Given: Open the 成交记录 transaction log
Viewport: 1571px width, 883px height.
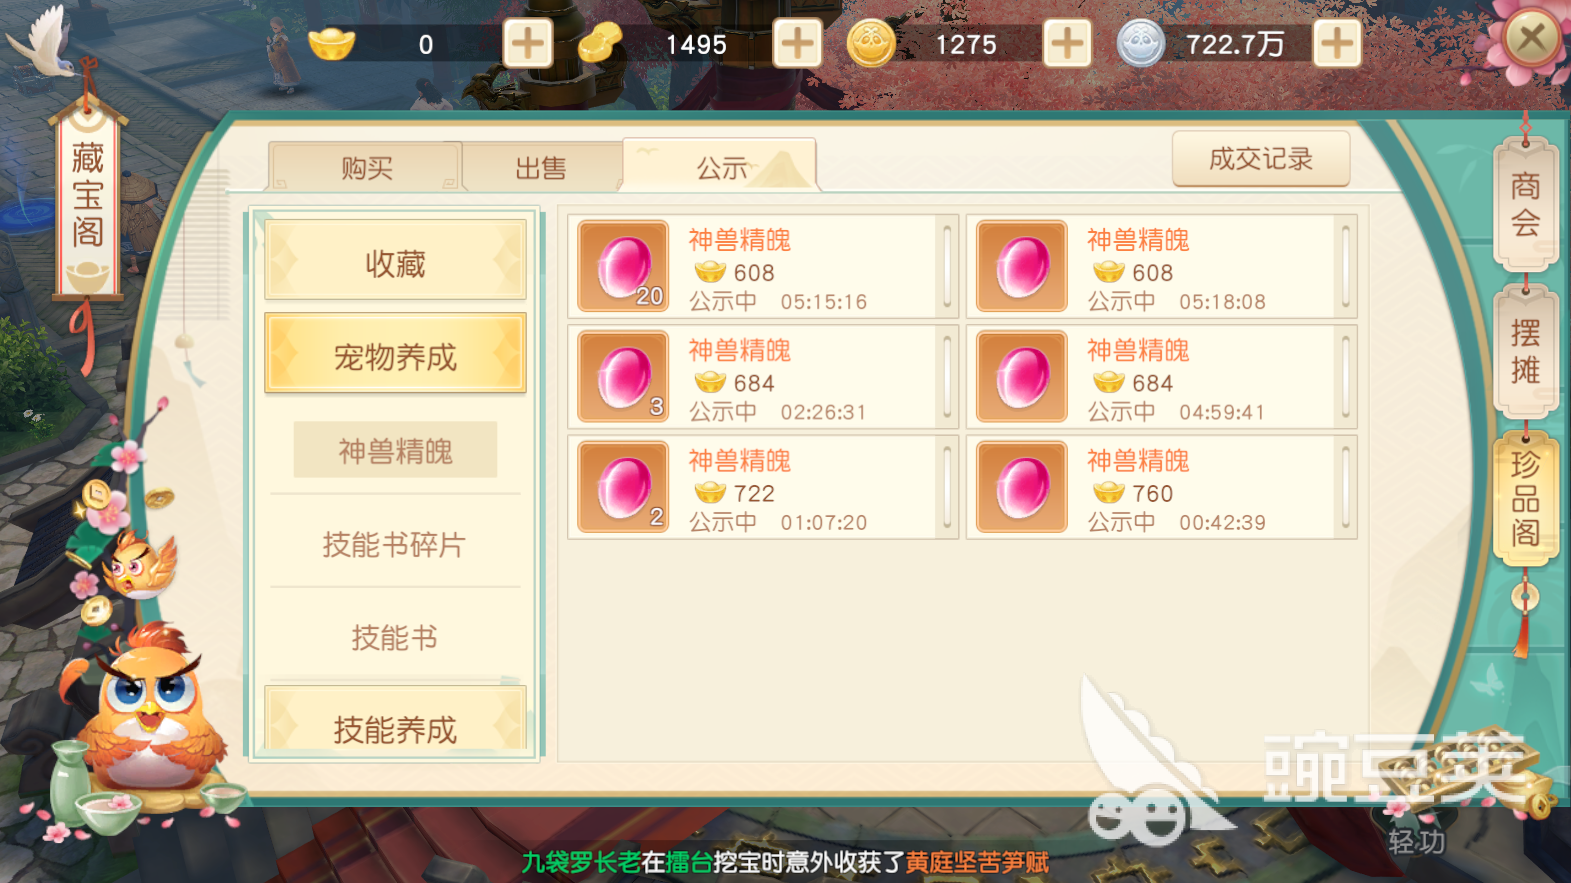Looking at the screenshot, I should [1261, 159].
